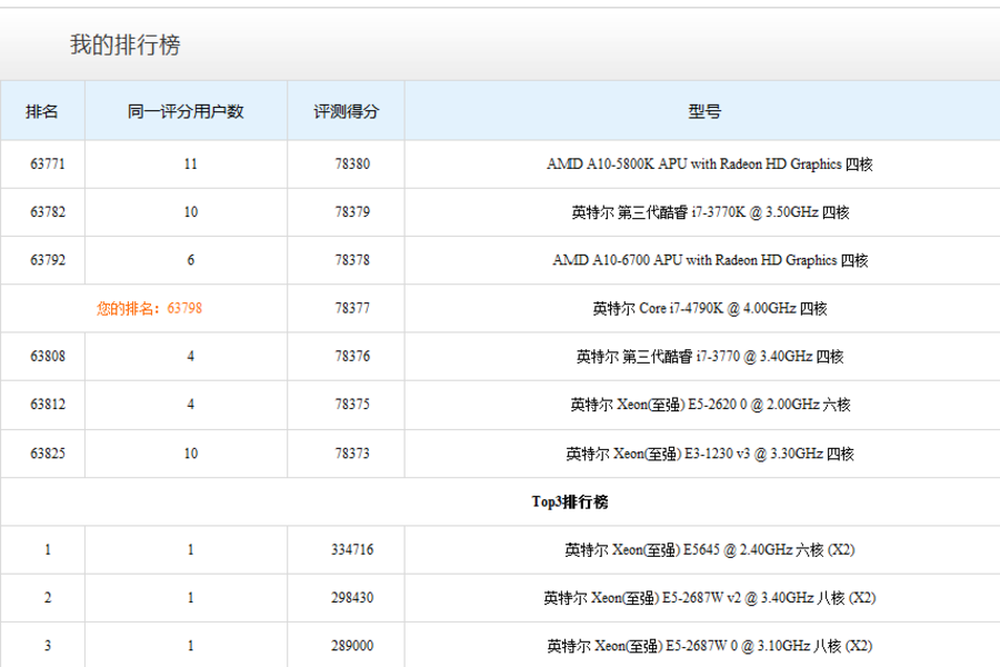Click the 我的排行榜 heading

coord(125,45)
